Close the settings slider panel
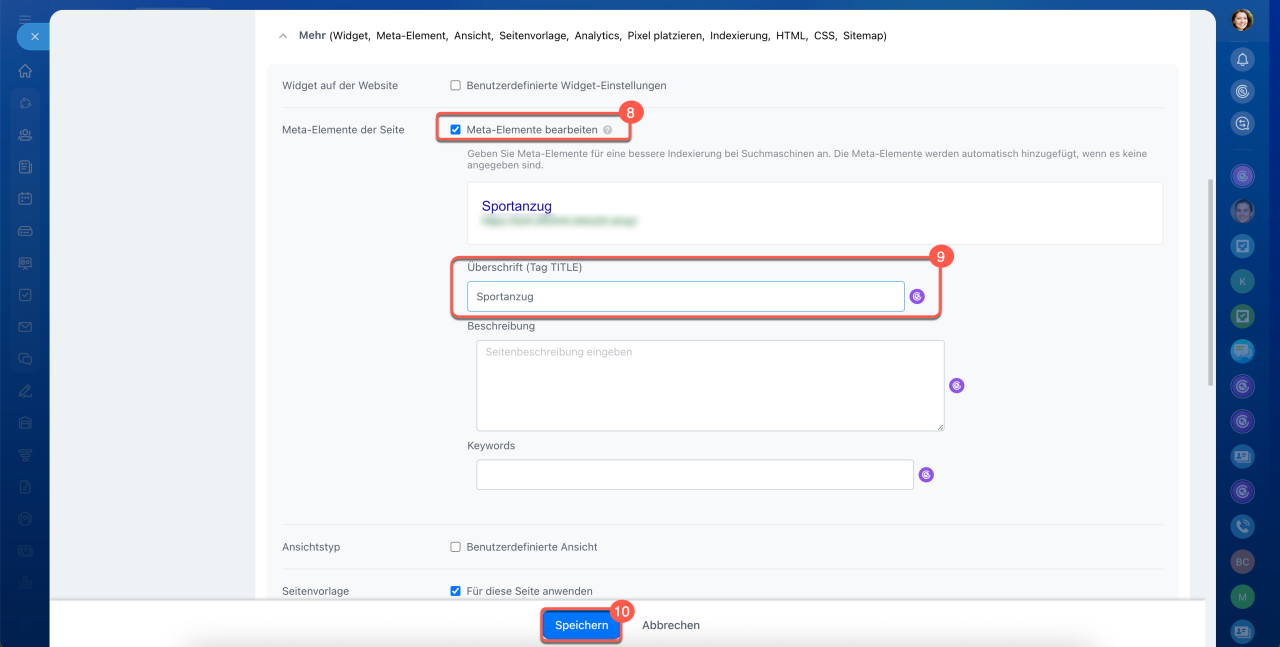Viewport: 1280px width, 647px height. pos(34,36)
